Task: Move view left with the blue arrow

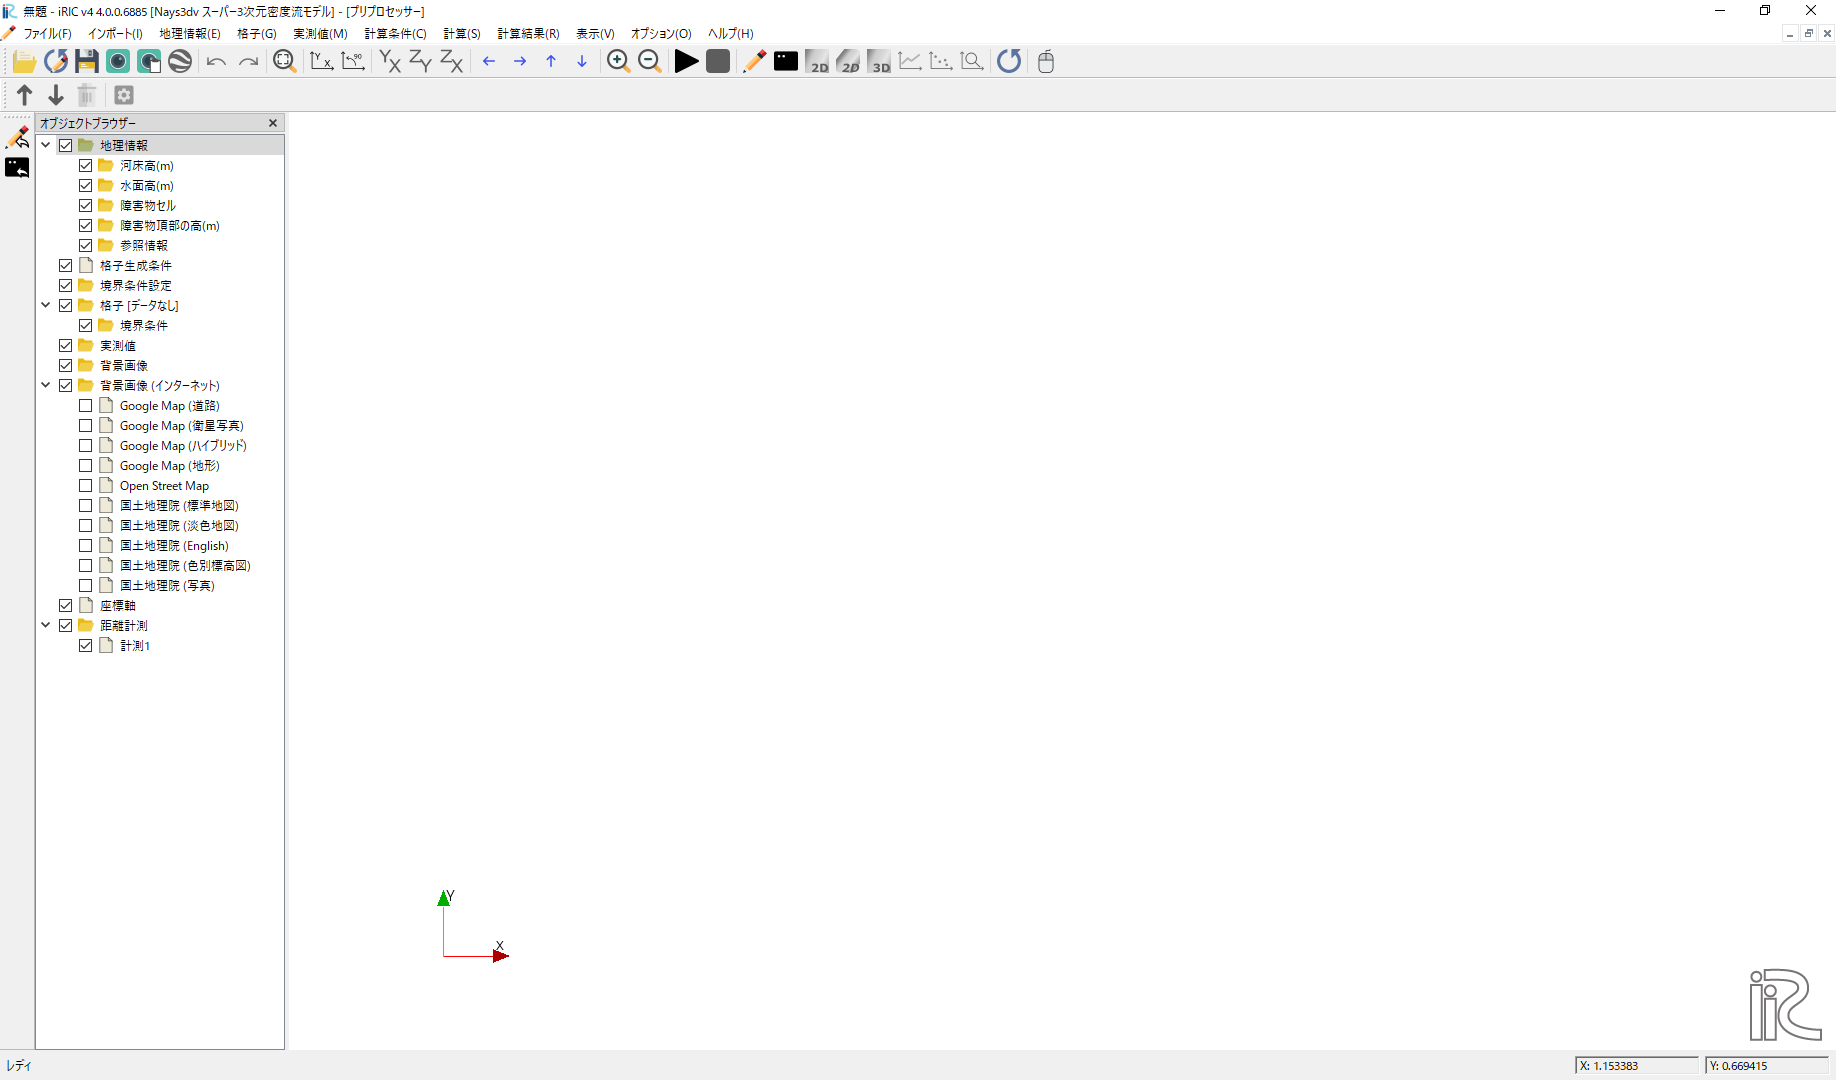Action: point(489,62)
